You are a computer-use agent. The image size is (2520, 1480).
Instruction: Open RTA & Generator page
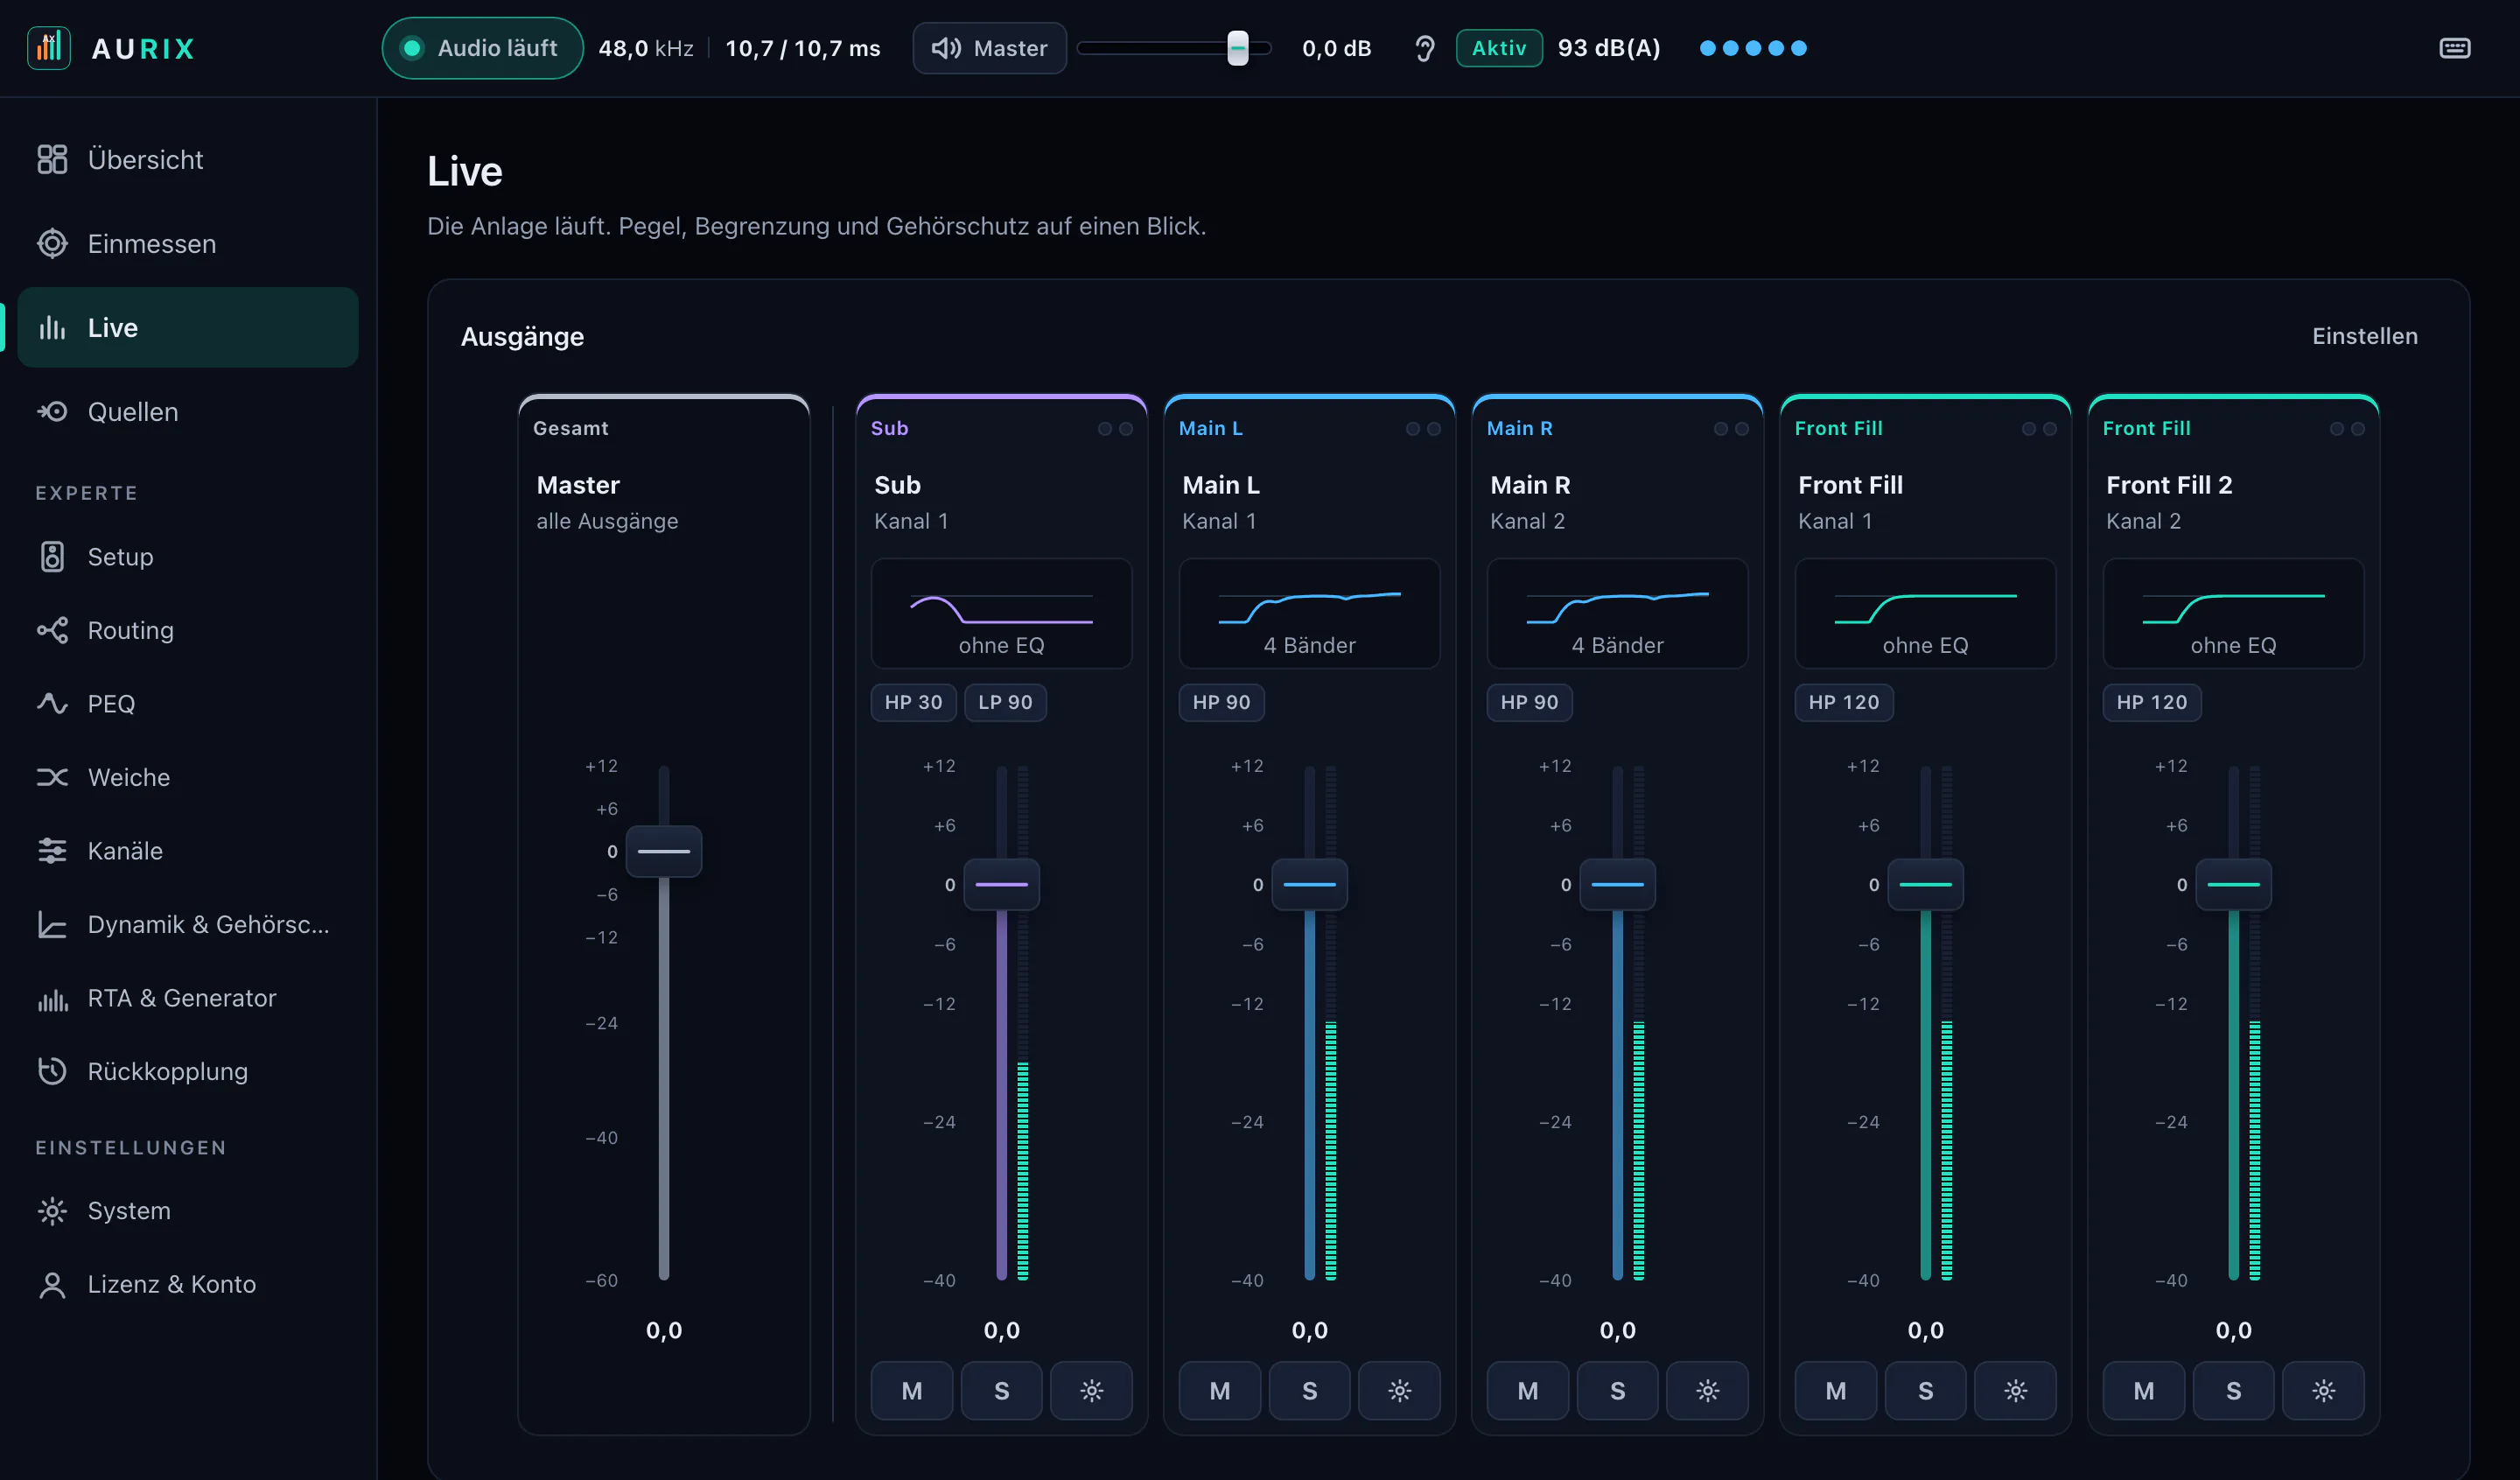point(188,997)
